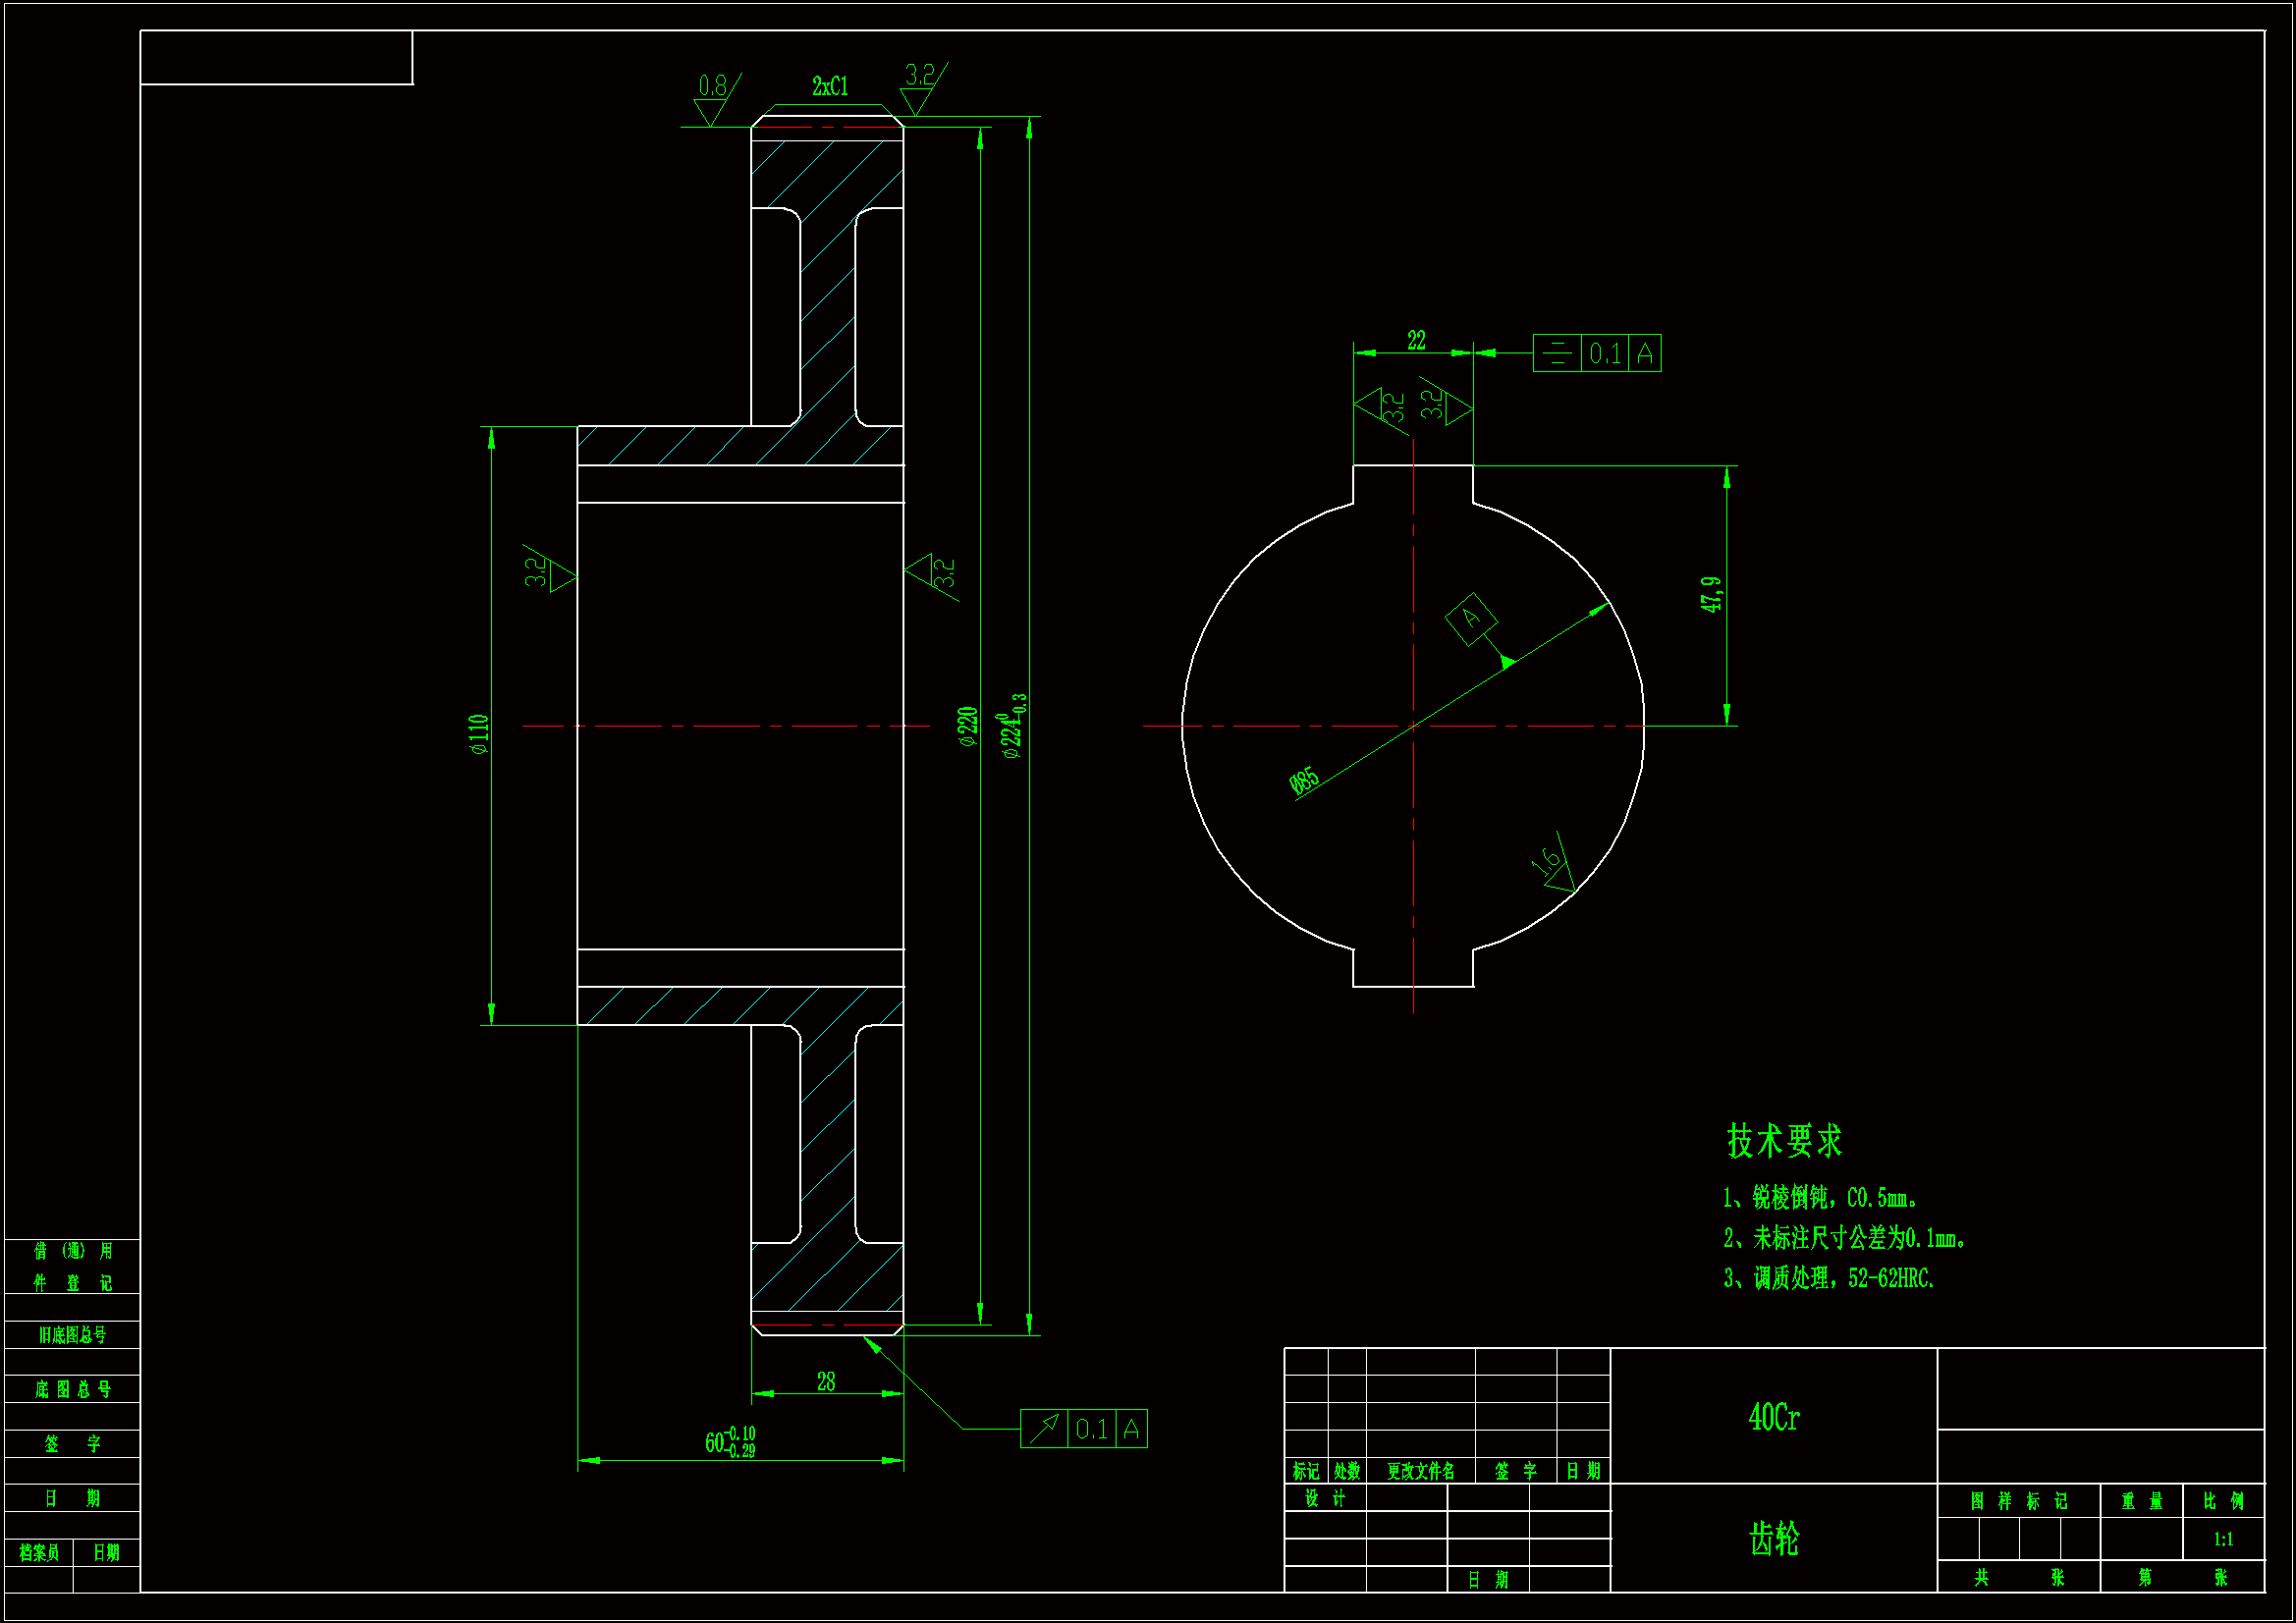Select the 47.9 keyway depth dimension
Image resolution: width=2296 pixels, height=1623 pixels.
1711,594
